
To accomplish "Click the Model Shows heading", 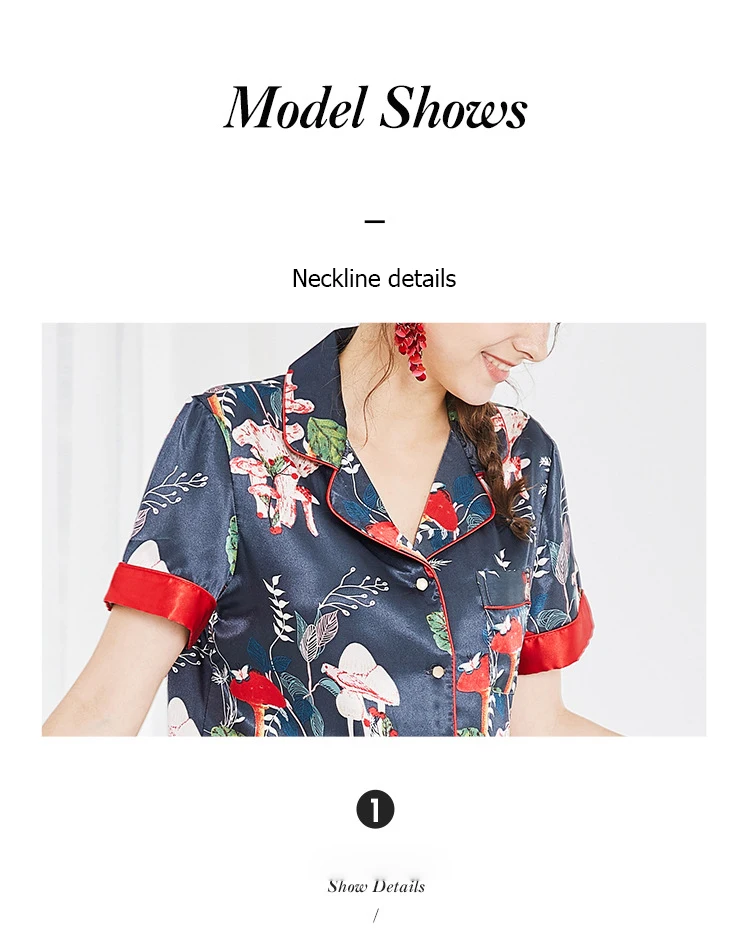I will [375, 108].
